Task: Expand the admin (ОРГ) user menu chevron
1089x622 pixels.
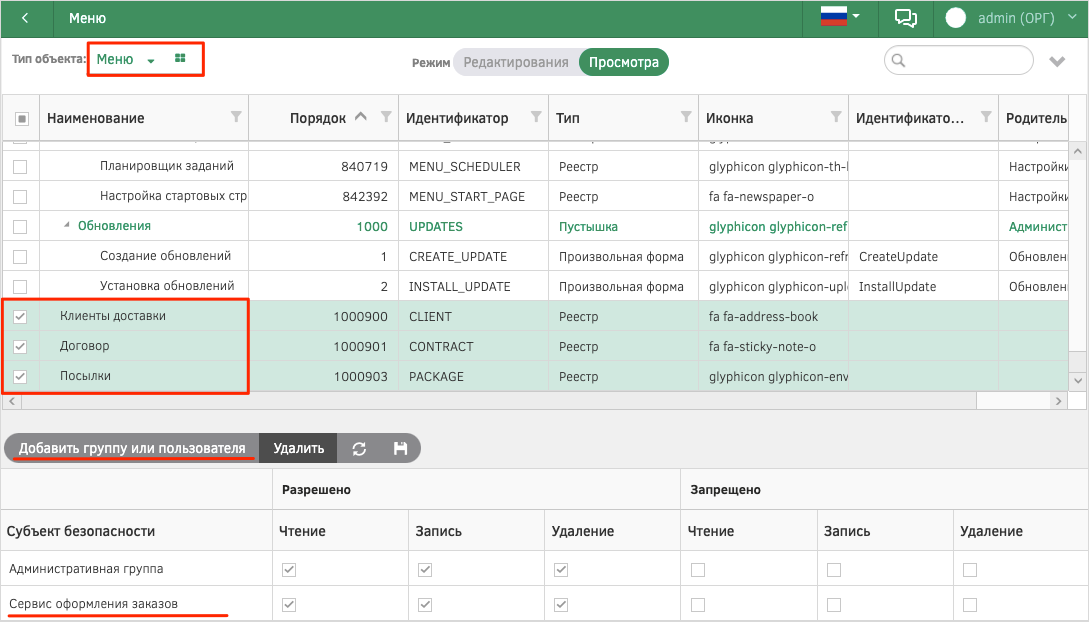Action: 1072,17
